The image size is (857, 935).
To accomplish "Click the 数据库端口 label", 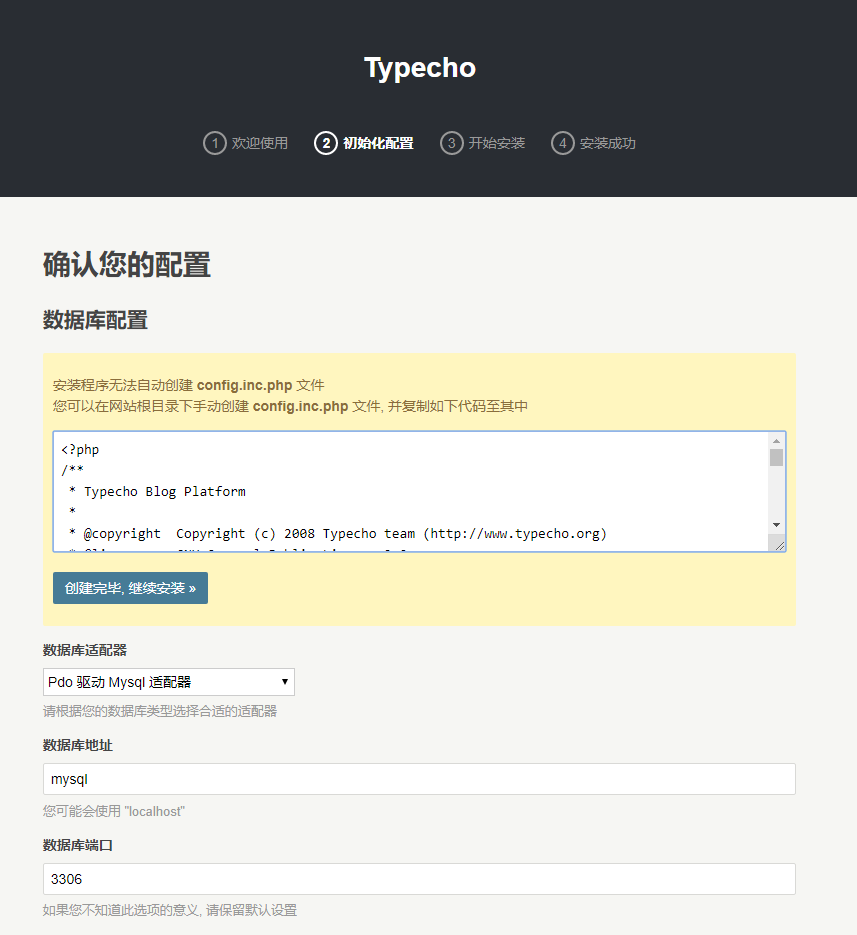I will coord(78,845).
